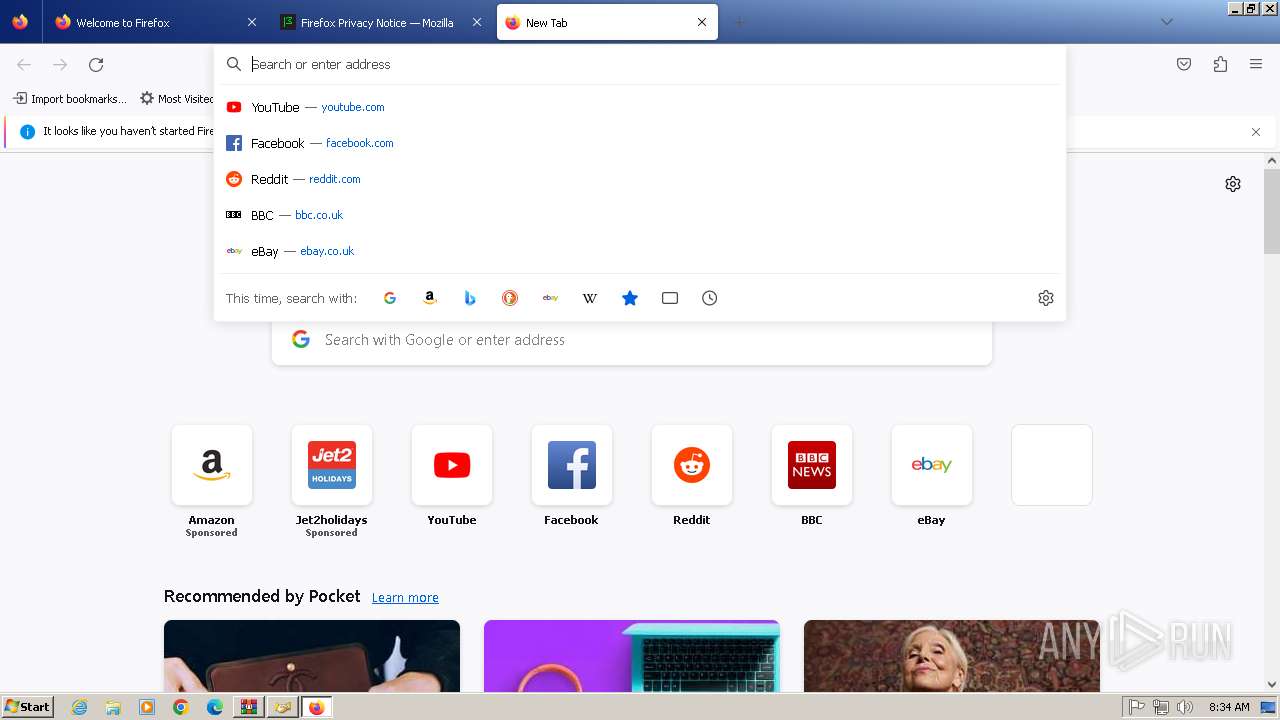1280x720 pixels.
Task: Open Windows Media Player from taskbar
Action: point(147,707)
